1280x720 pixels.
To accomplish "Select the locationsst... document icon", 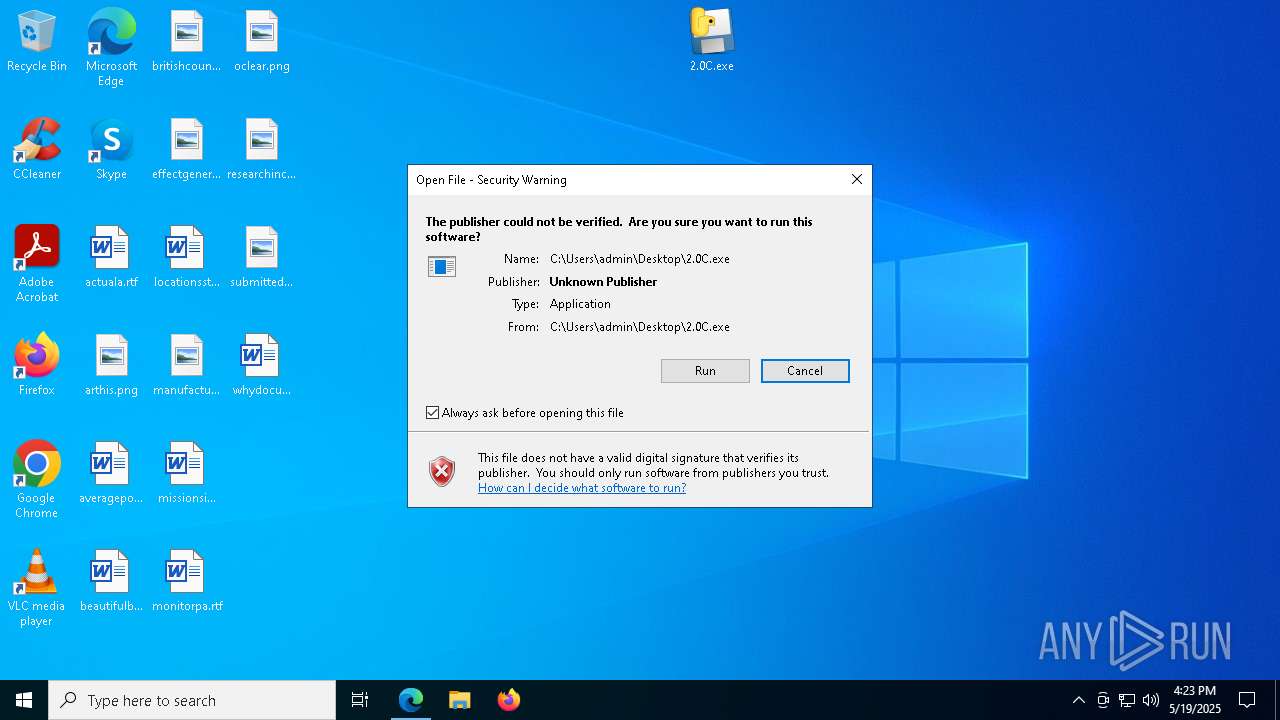I will 186,258.
